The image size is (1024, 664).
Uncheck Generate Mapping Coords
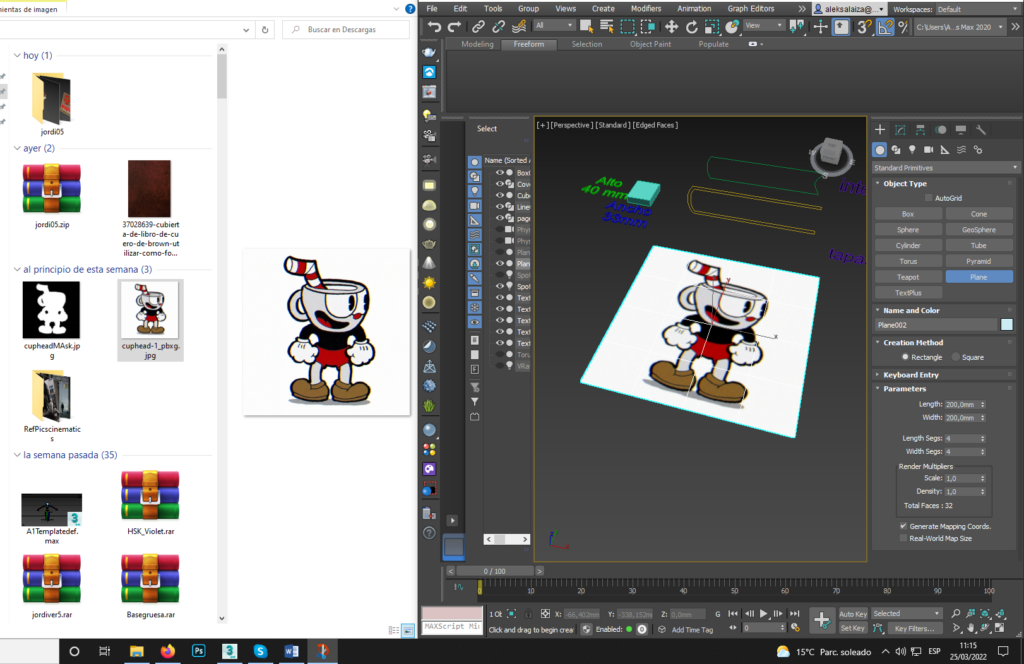click(x=903, y=526)
